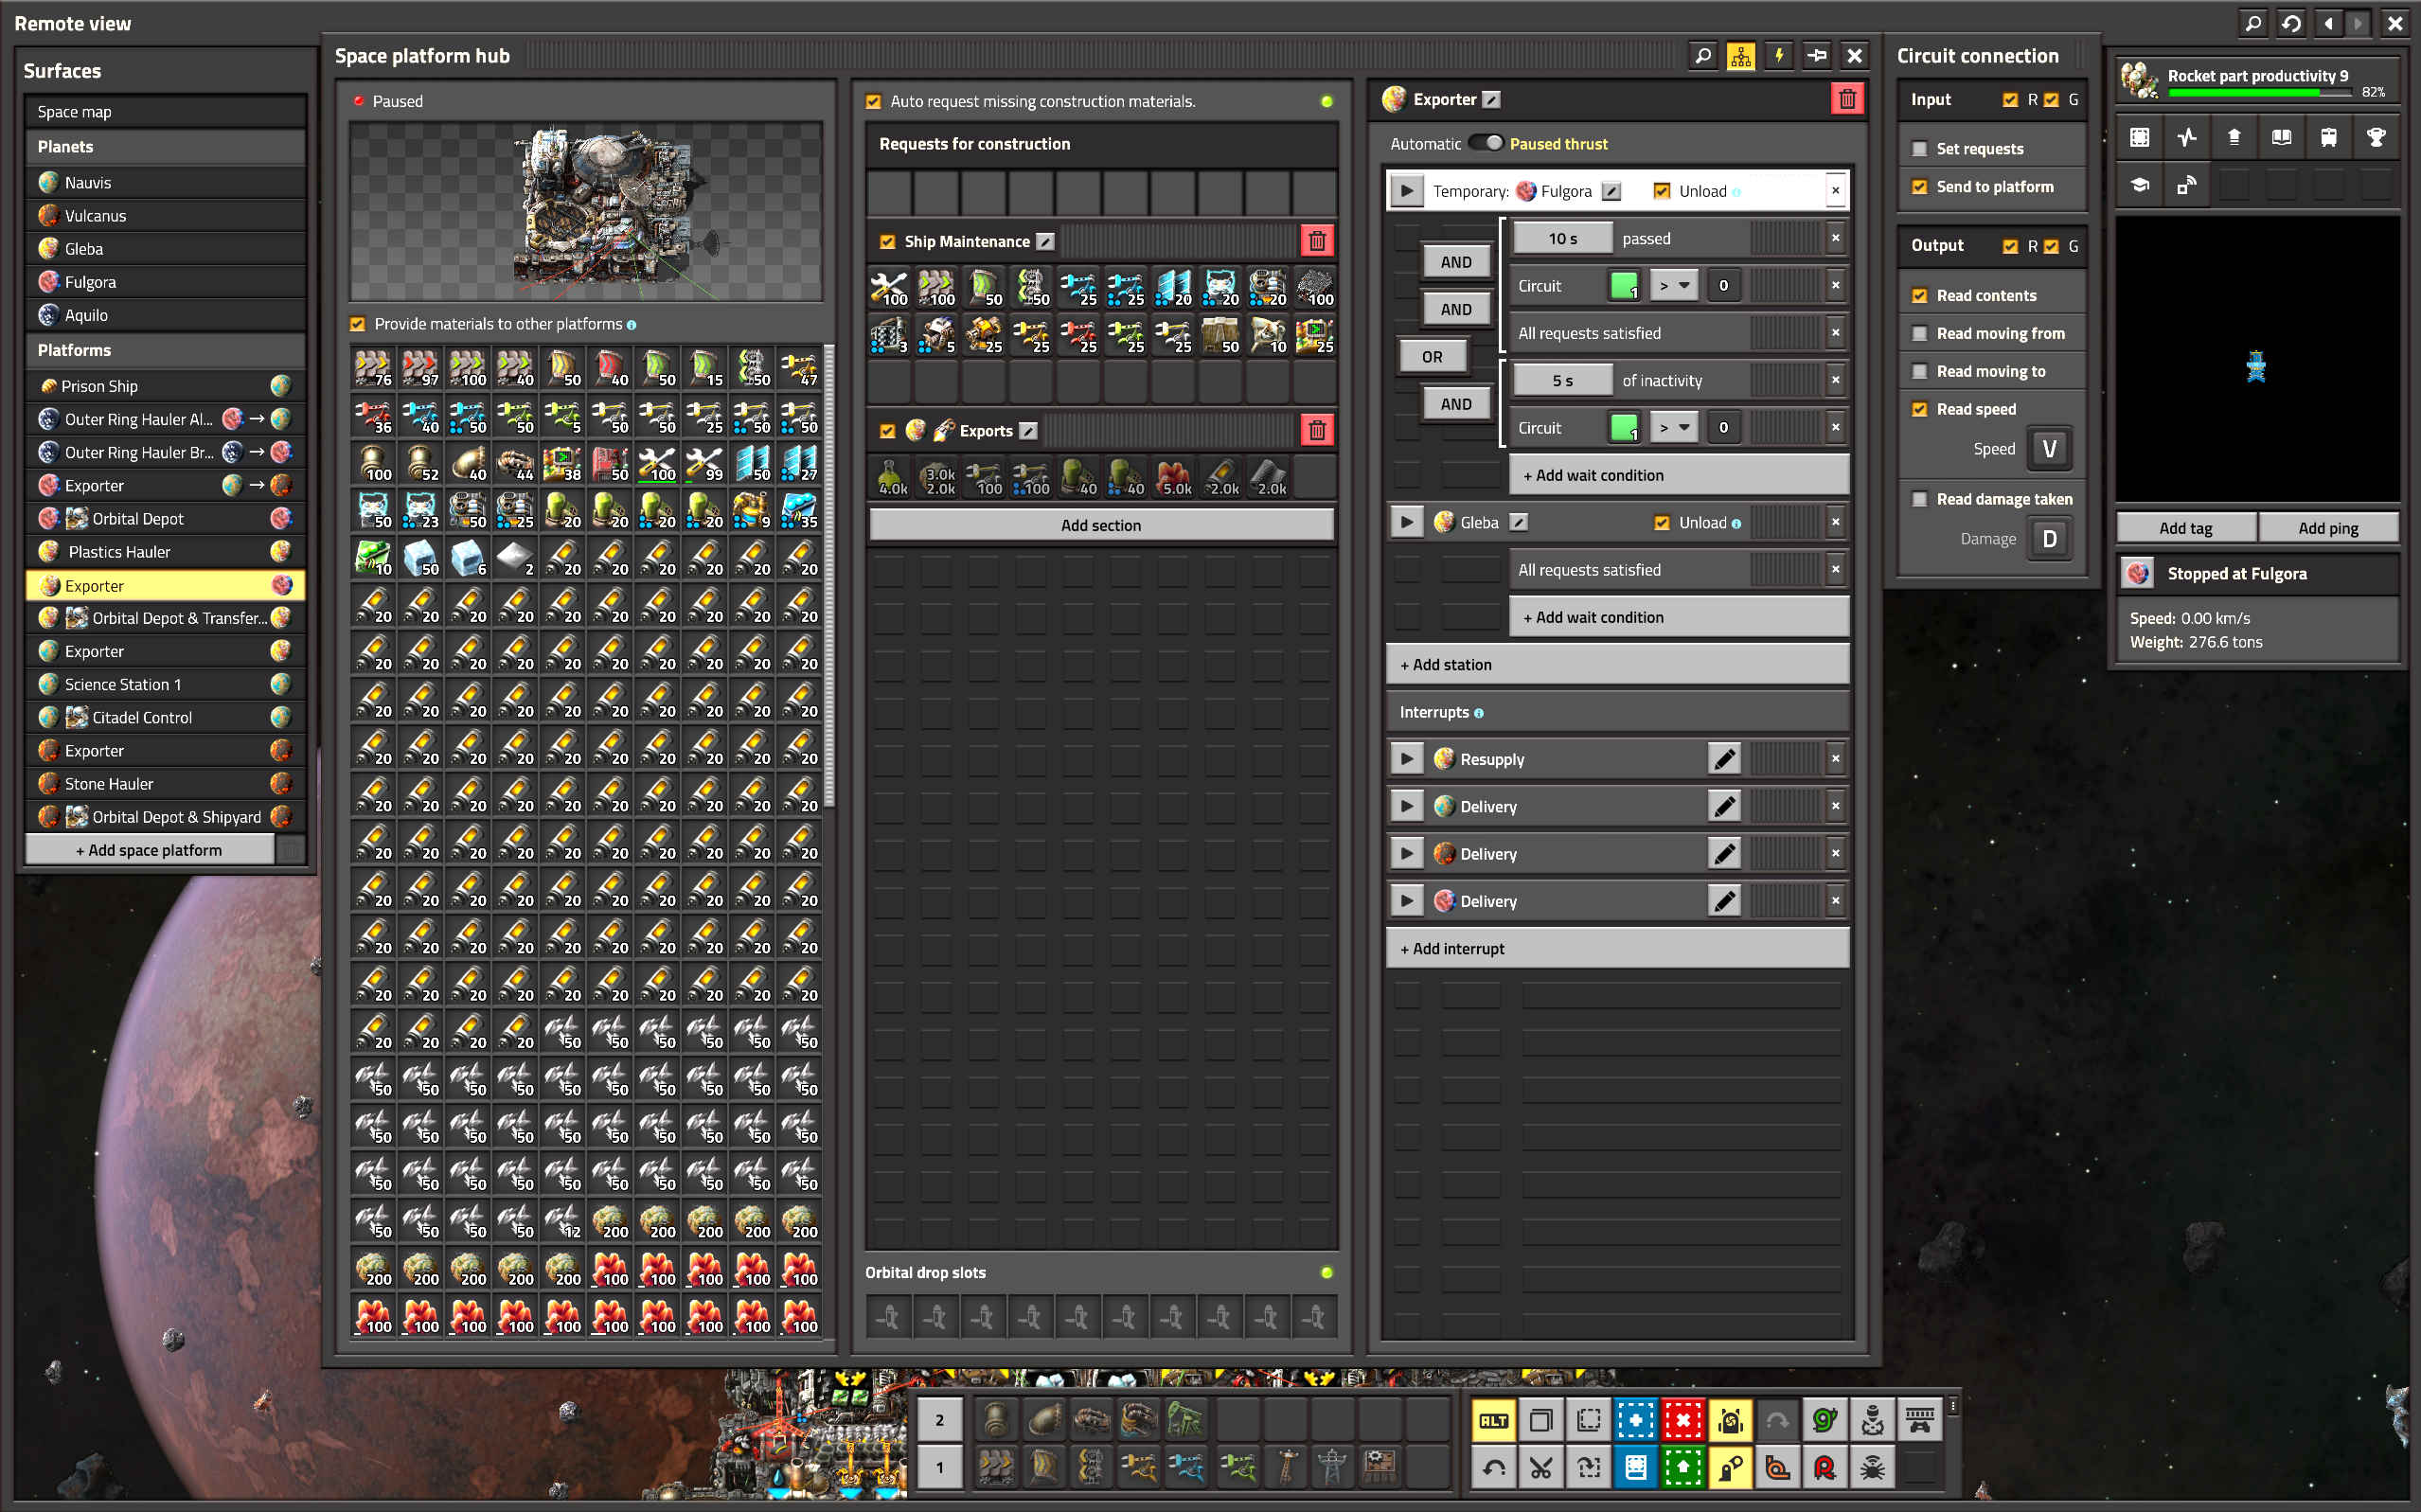The image size is (2421, 1512).
Task: Open the trains overview icon
Action: 2328,137
